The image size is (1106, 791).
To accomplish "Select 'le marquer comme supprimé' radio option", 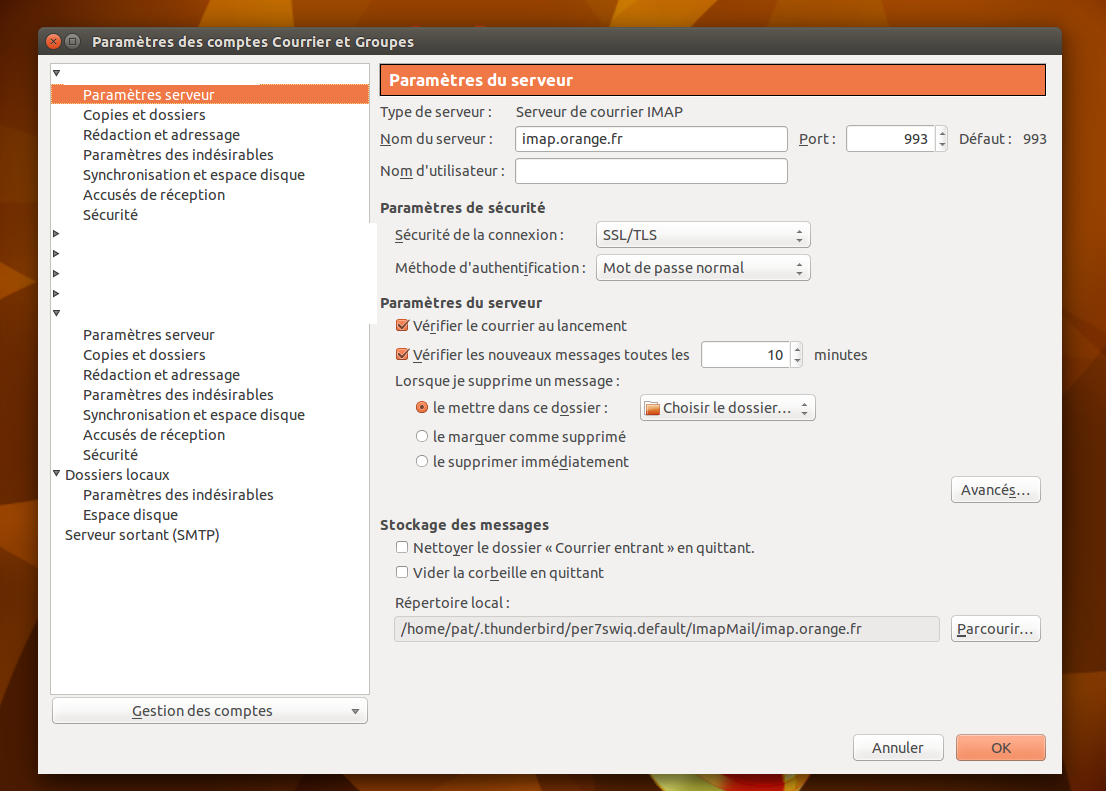I will pyautogui.click(x=422, y=437).
